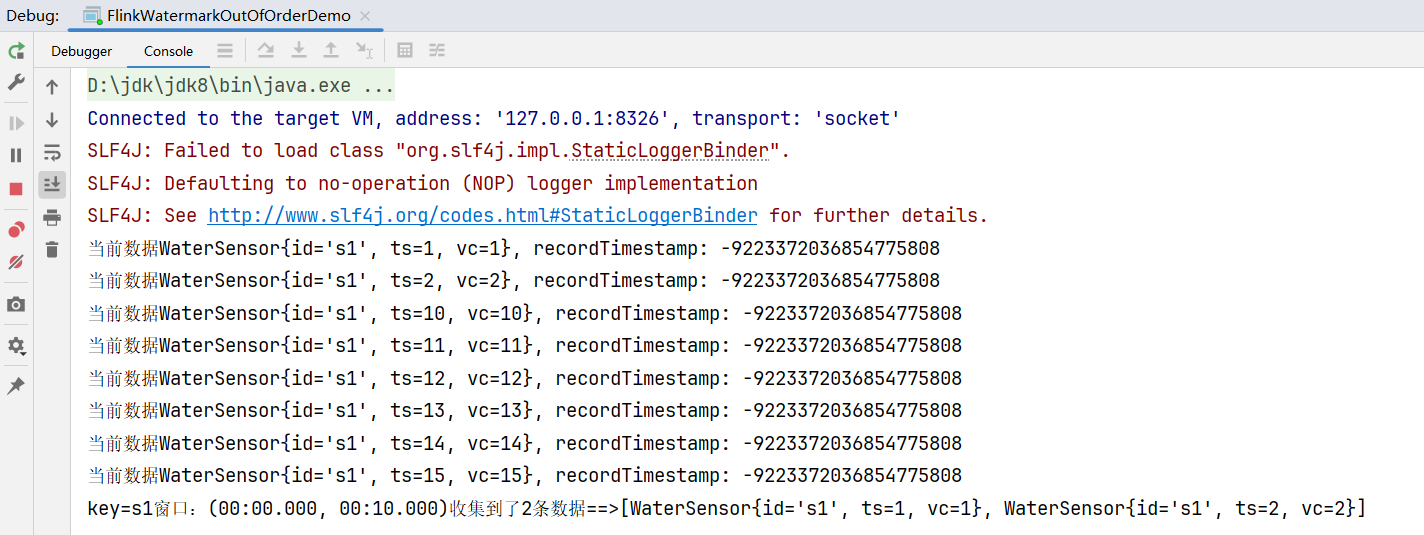Pin the debug tab
1424x535 pixels.
click(x=16, y=386)
